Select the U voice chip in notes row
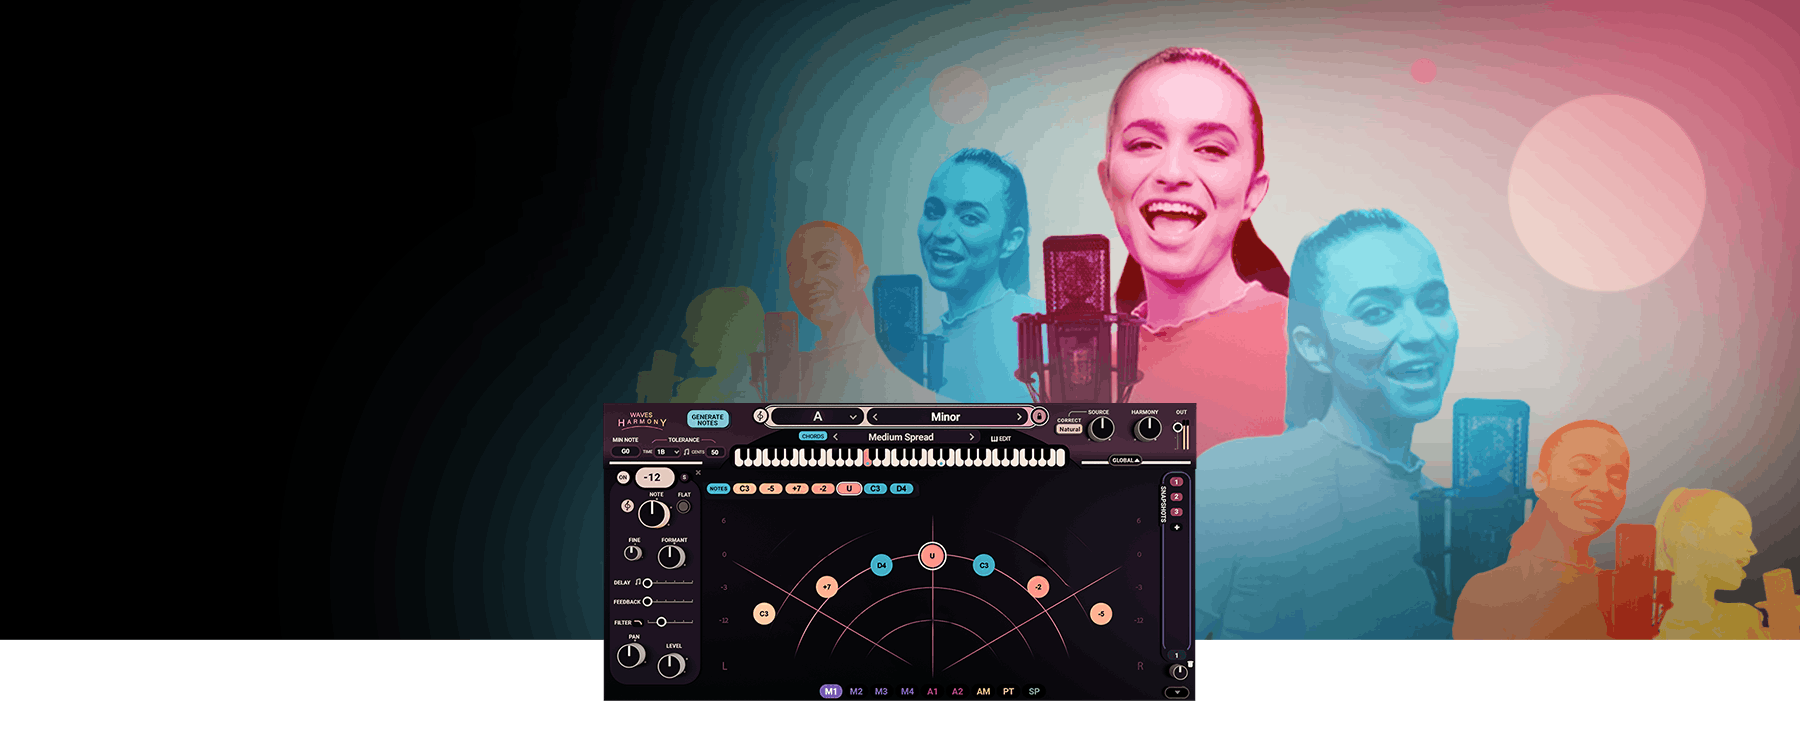 click(849, 489)
